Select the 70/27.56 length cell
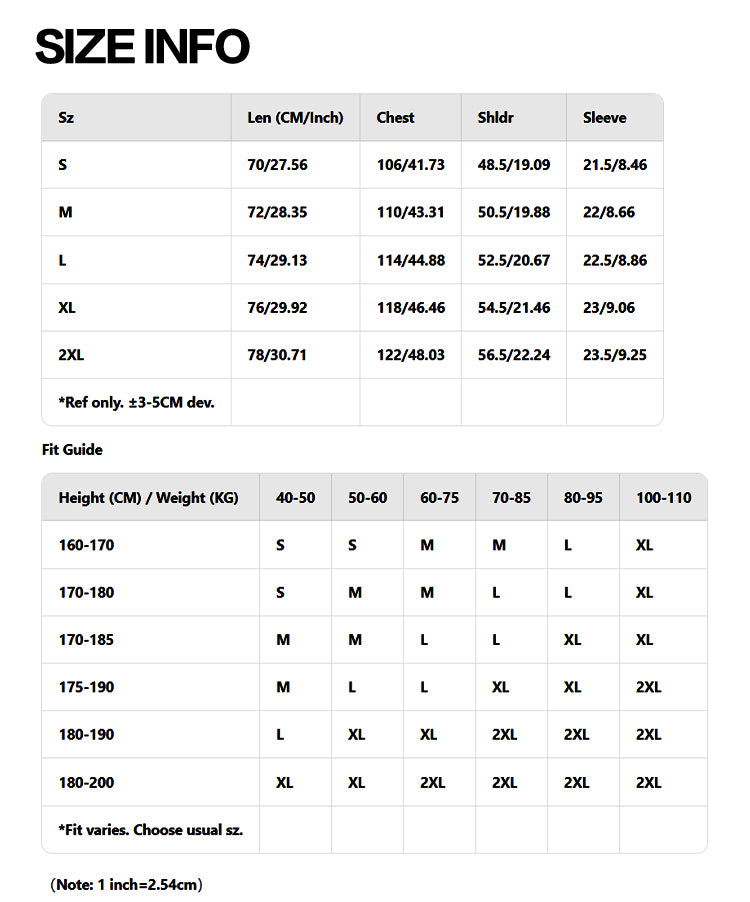This screenshot has width=750, height=902. (277, 165)
